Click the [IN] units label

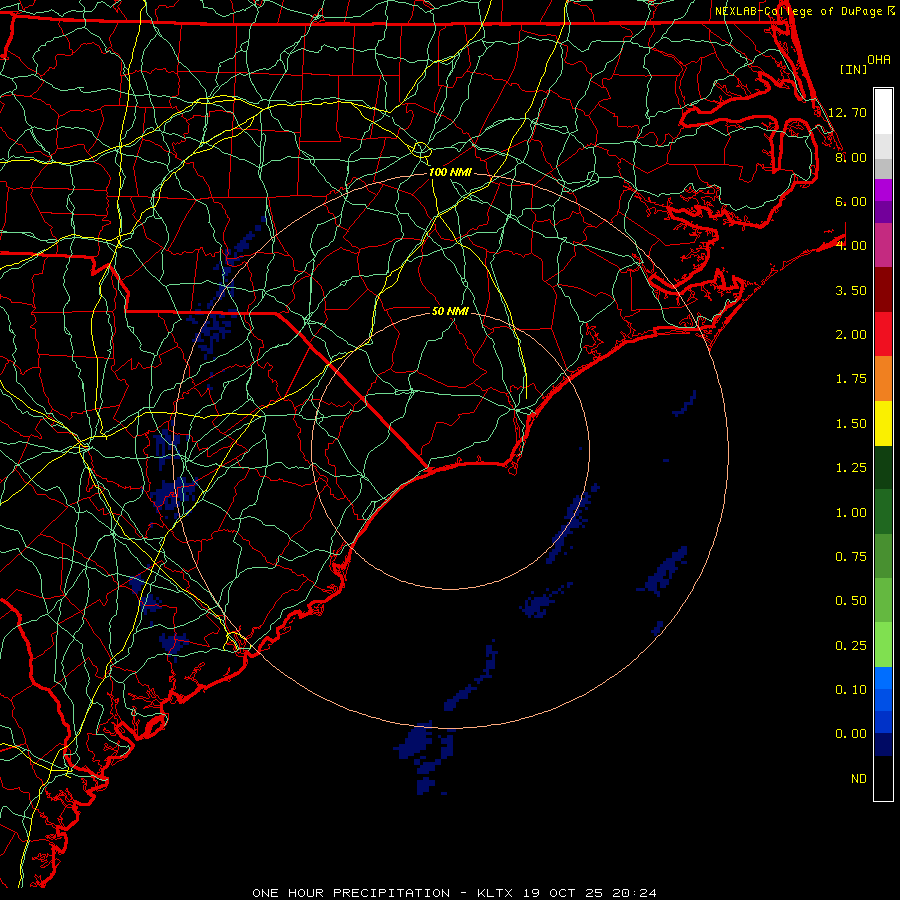853,69
